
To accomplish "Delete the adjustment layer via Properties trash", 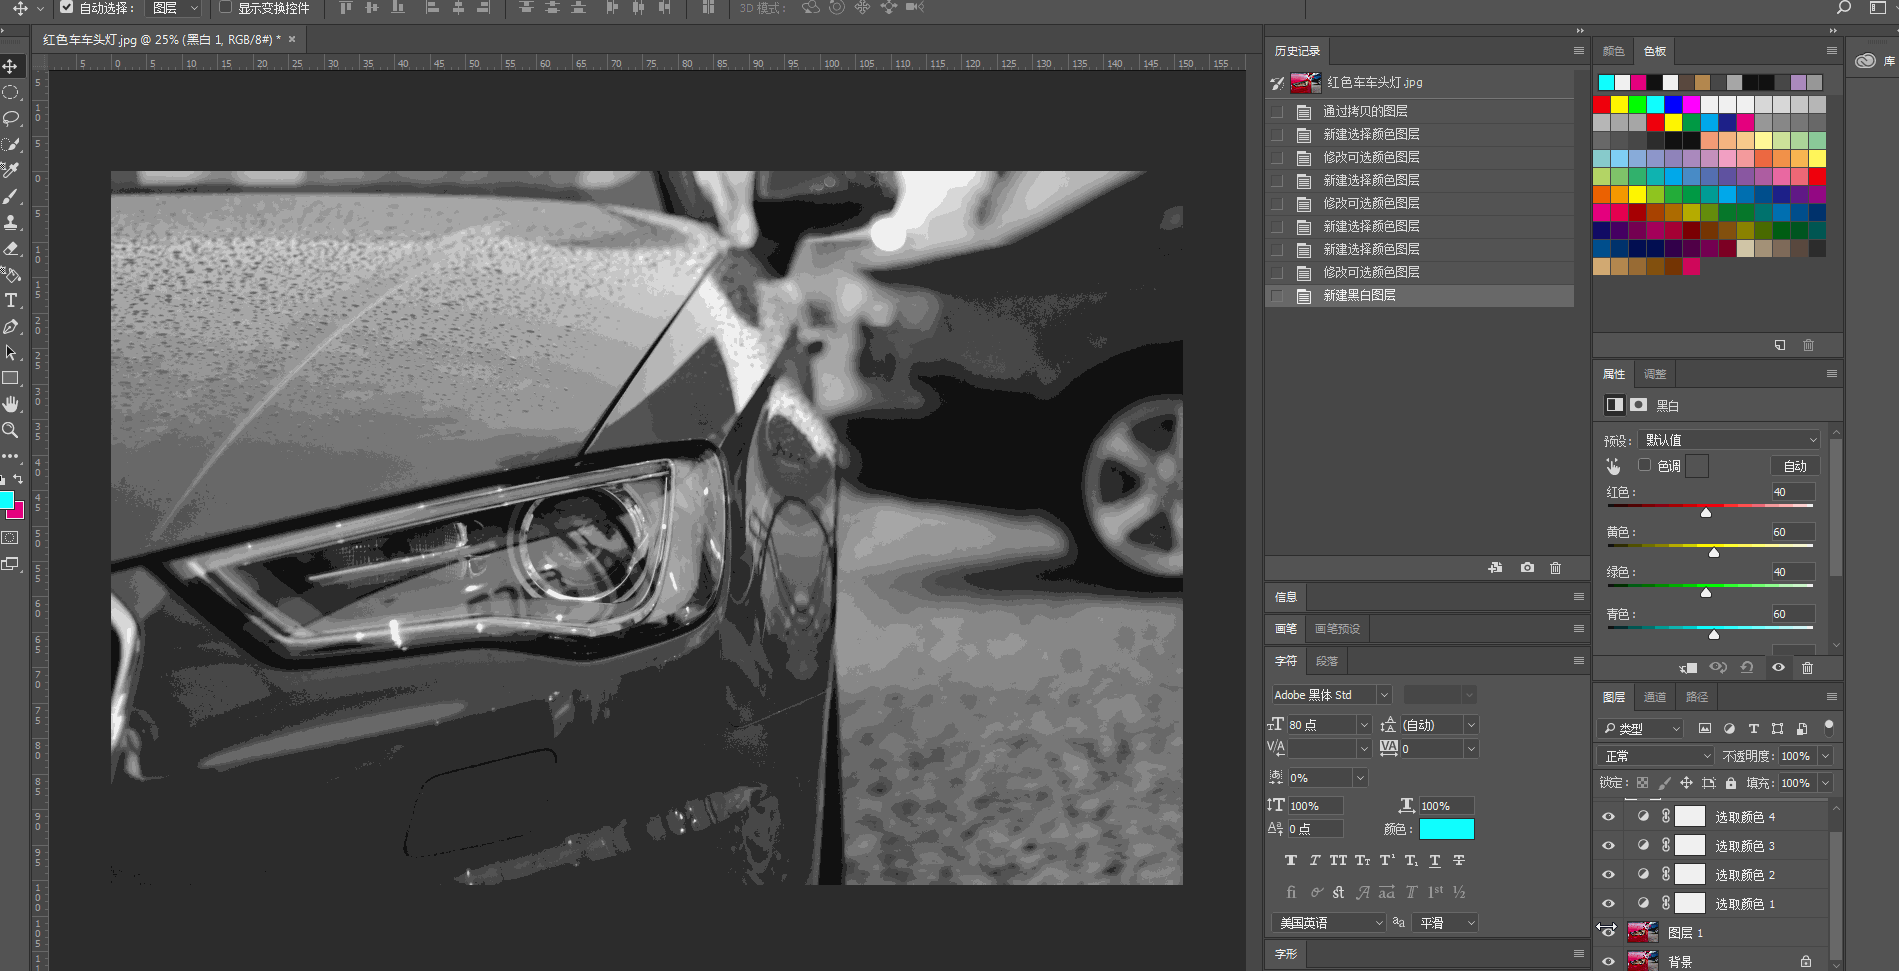I will click(x=1807, y=667).
